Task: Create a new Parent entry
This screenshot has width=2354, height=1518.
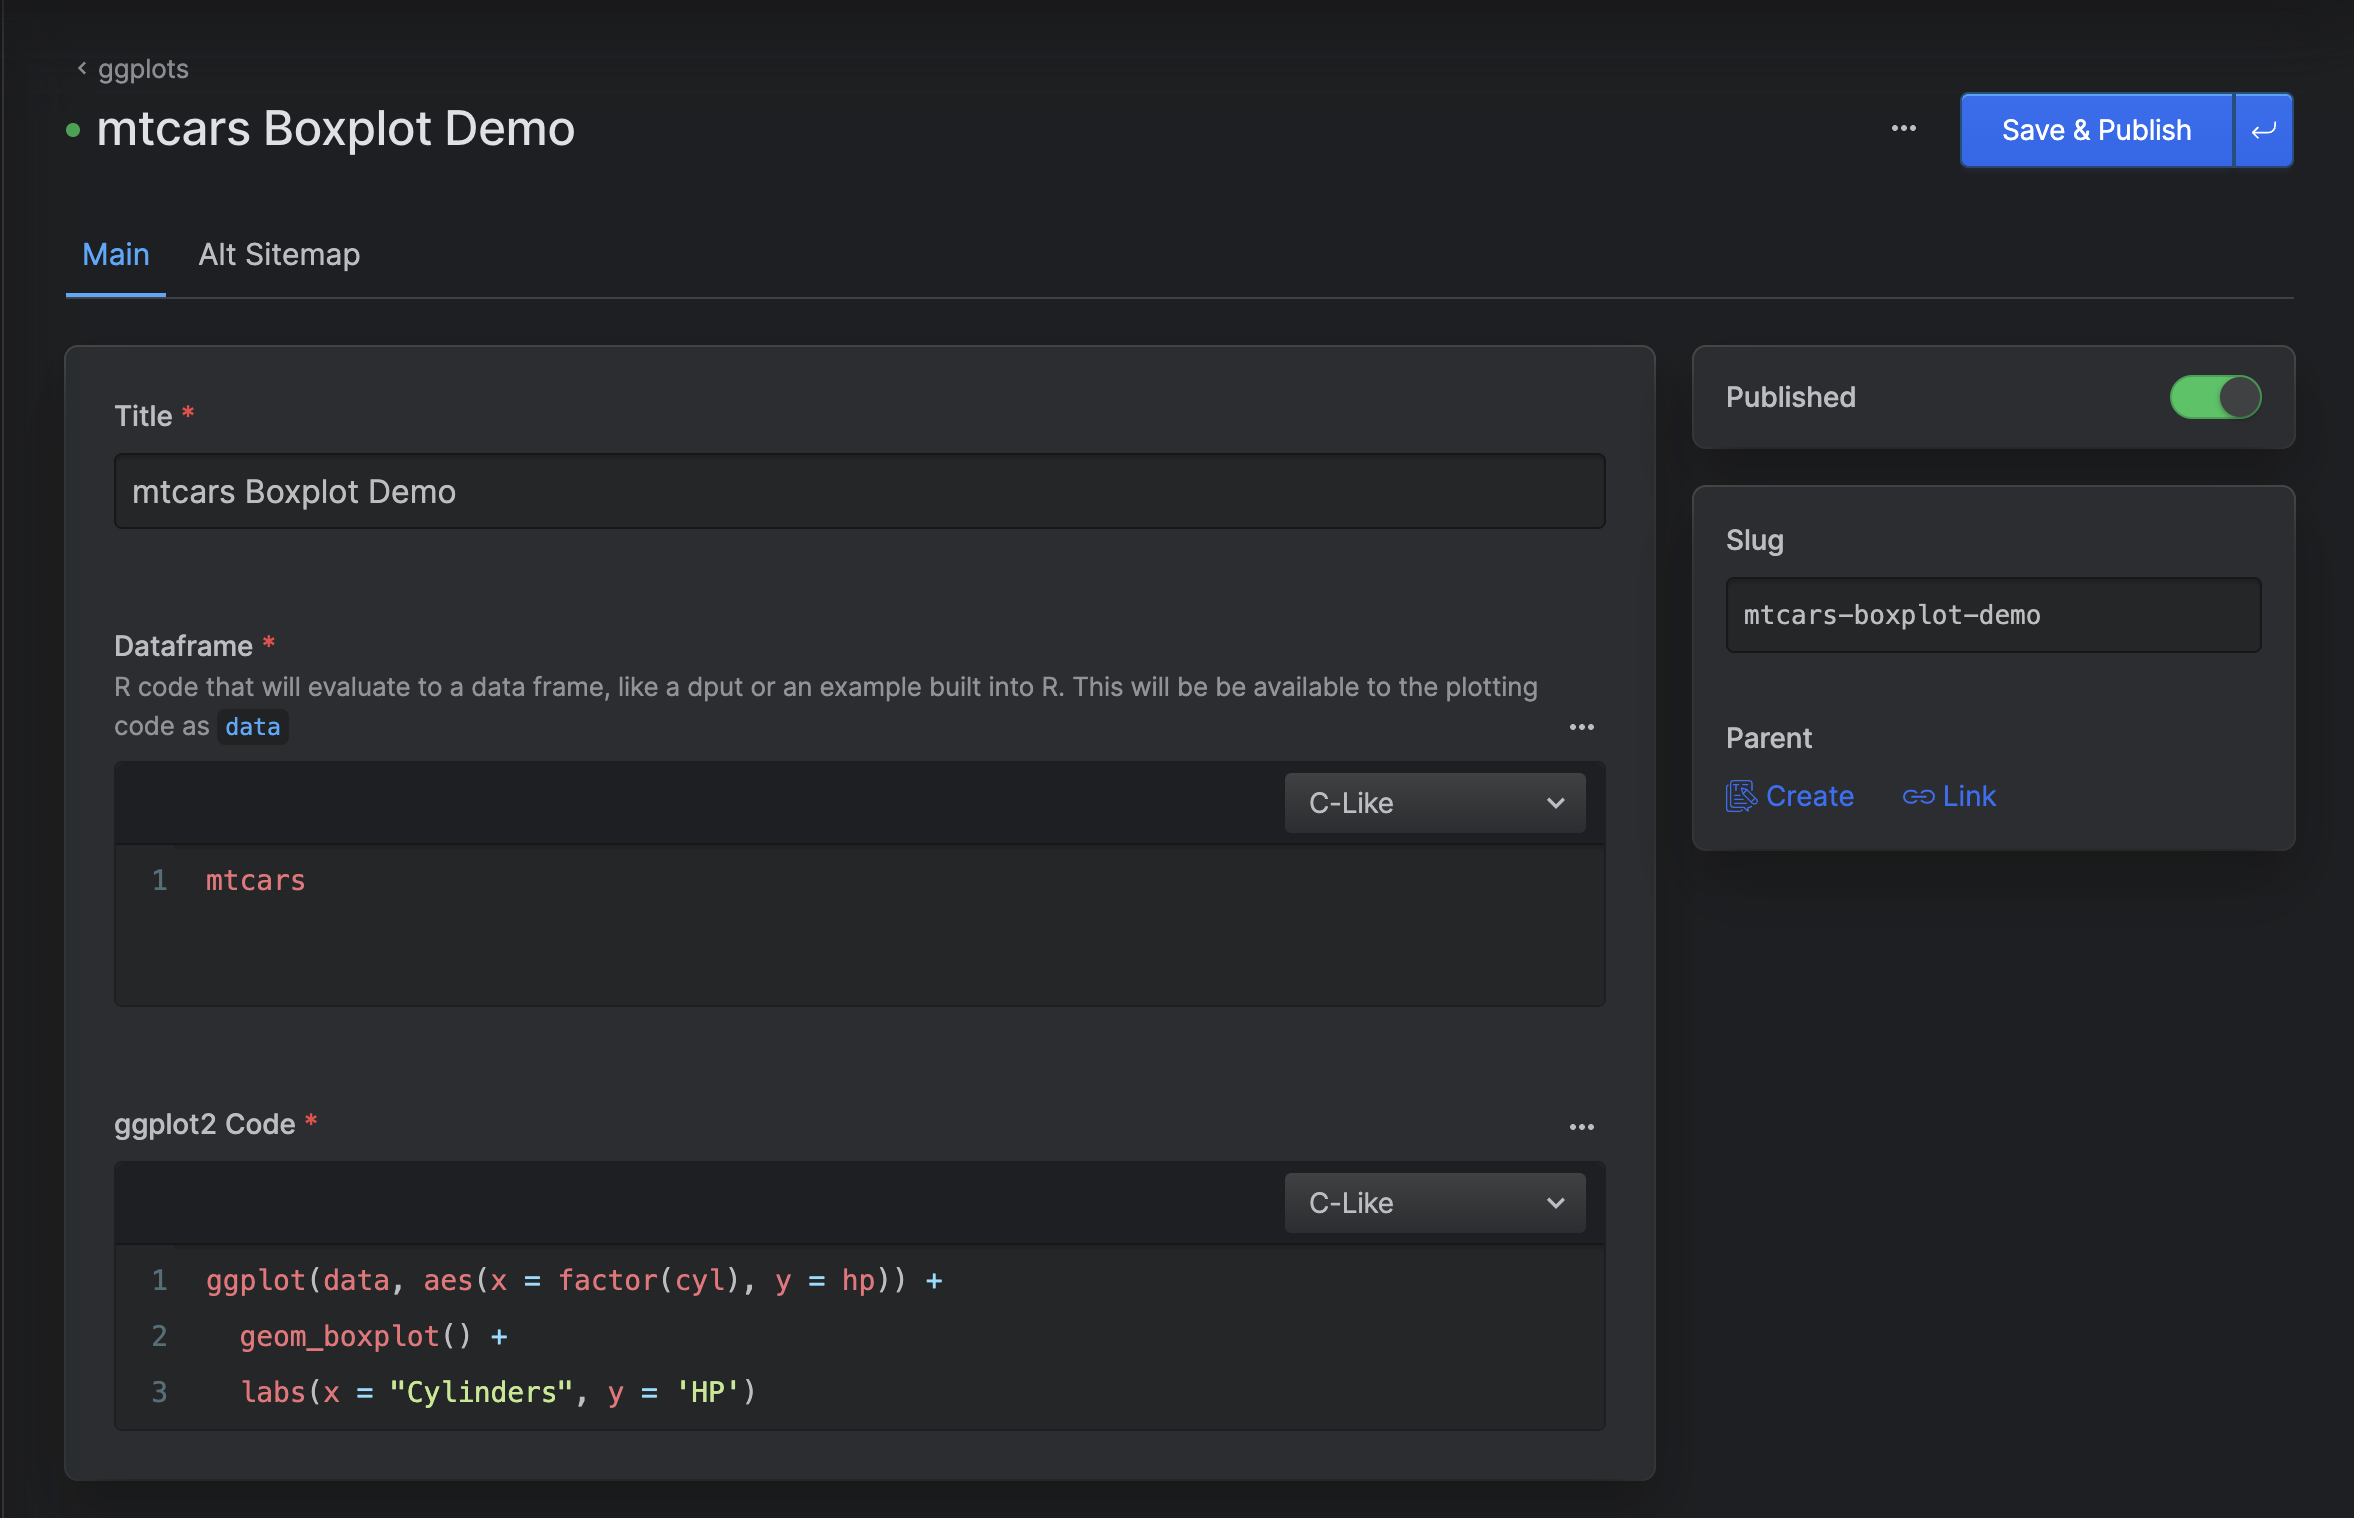Action: tap(1790, 796)
